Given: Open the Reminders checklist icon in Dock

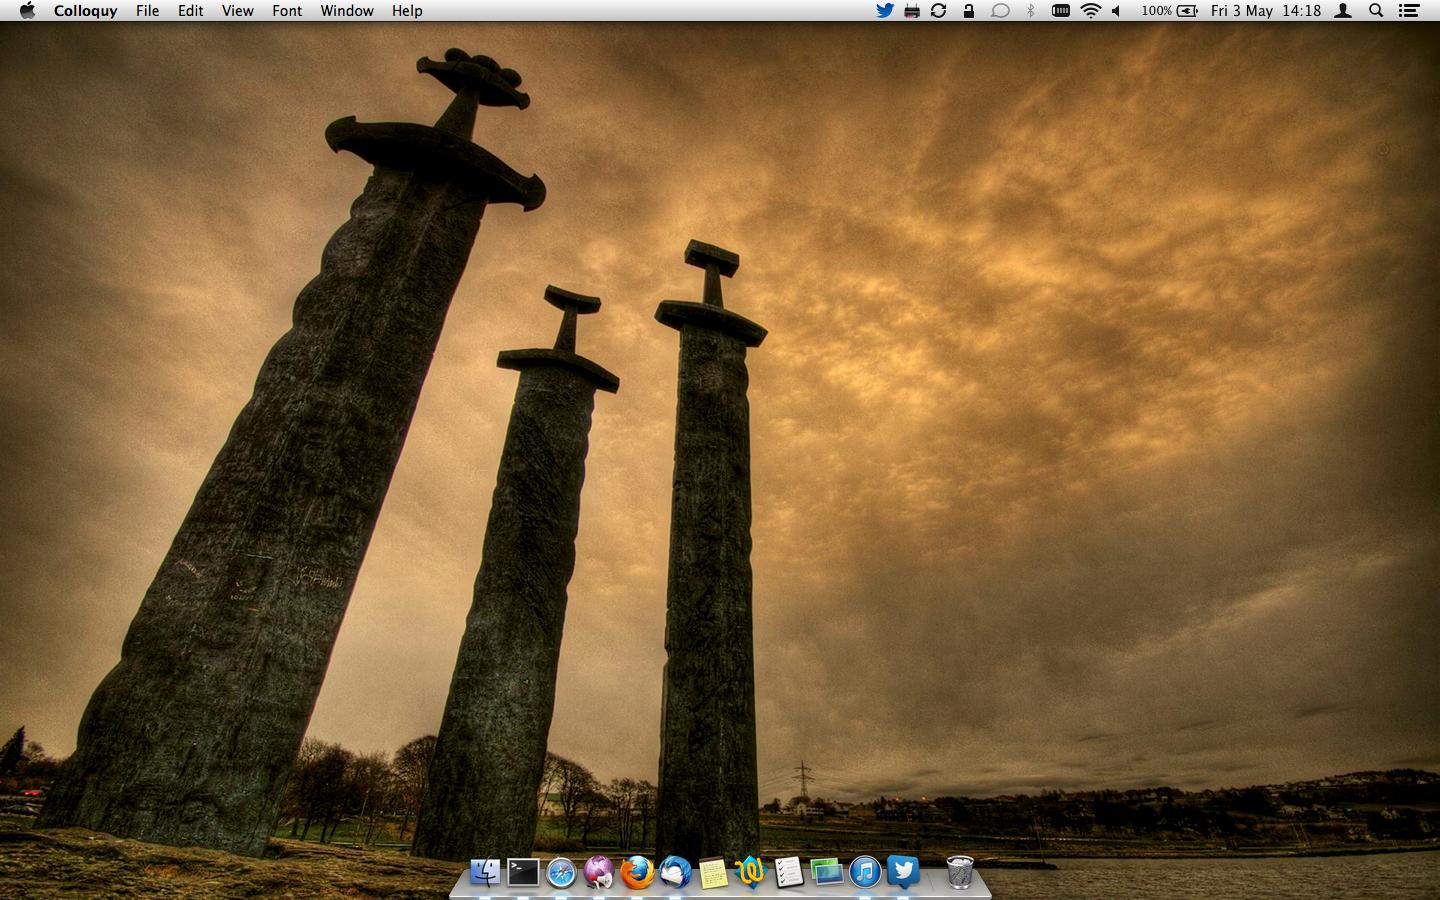Looking at the screenshot, I should click(x=788, y=872).
